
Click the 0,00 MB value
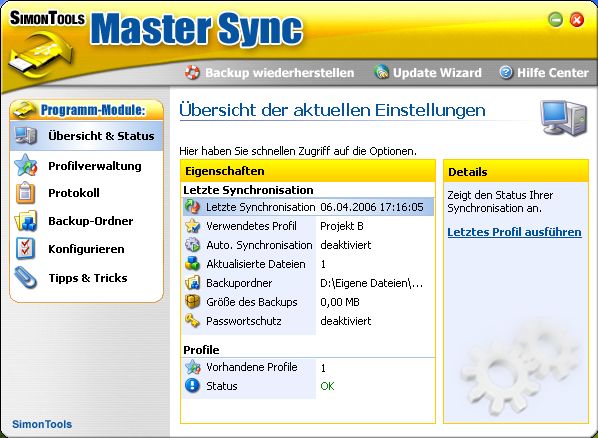[340, 302]
